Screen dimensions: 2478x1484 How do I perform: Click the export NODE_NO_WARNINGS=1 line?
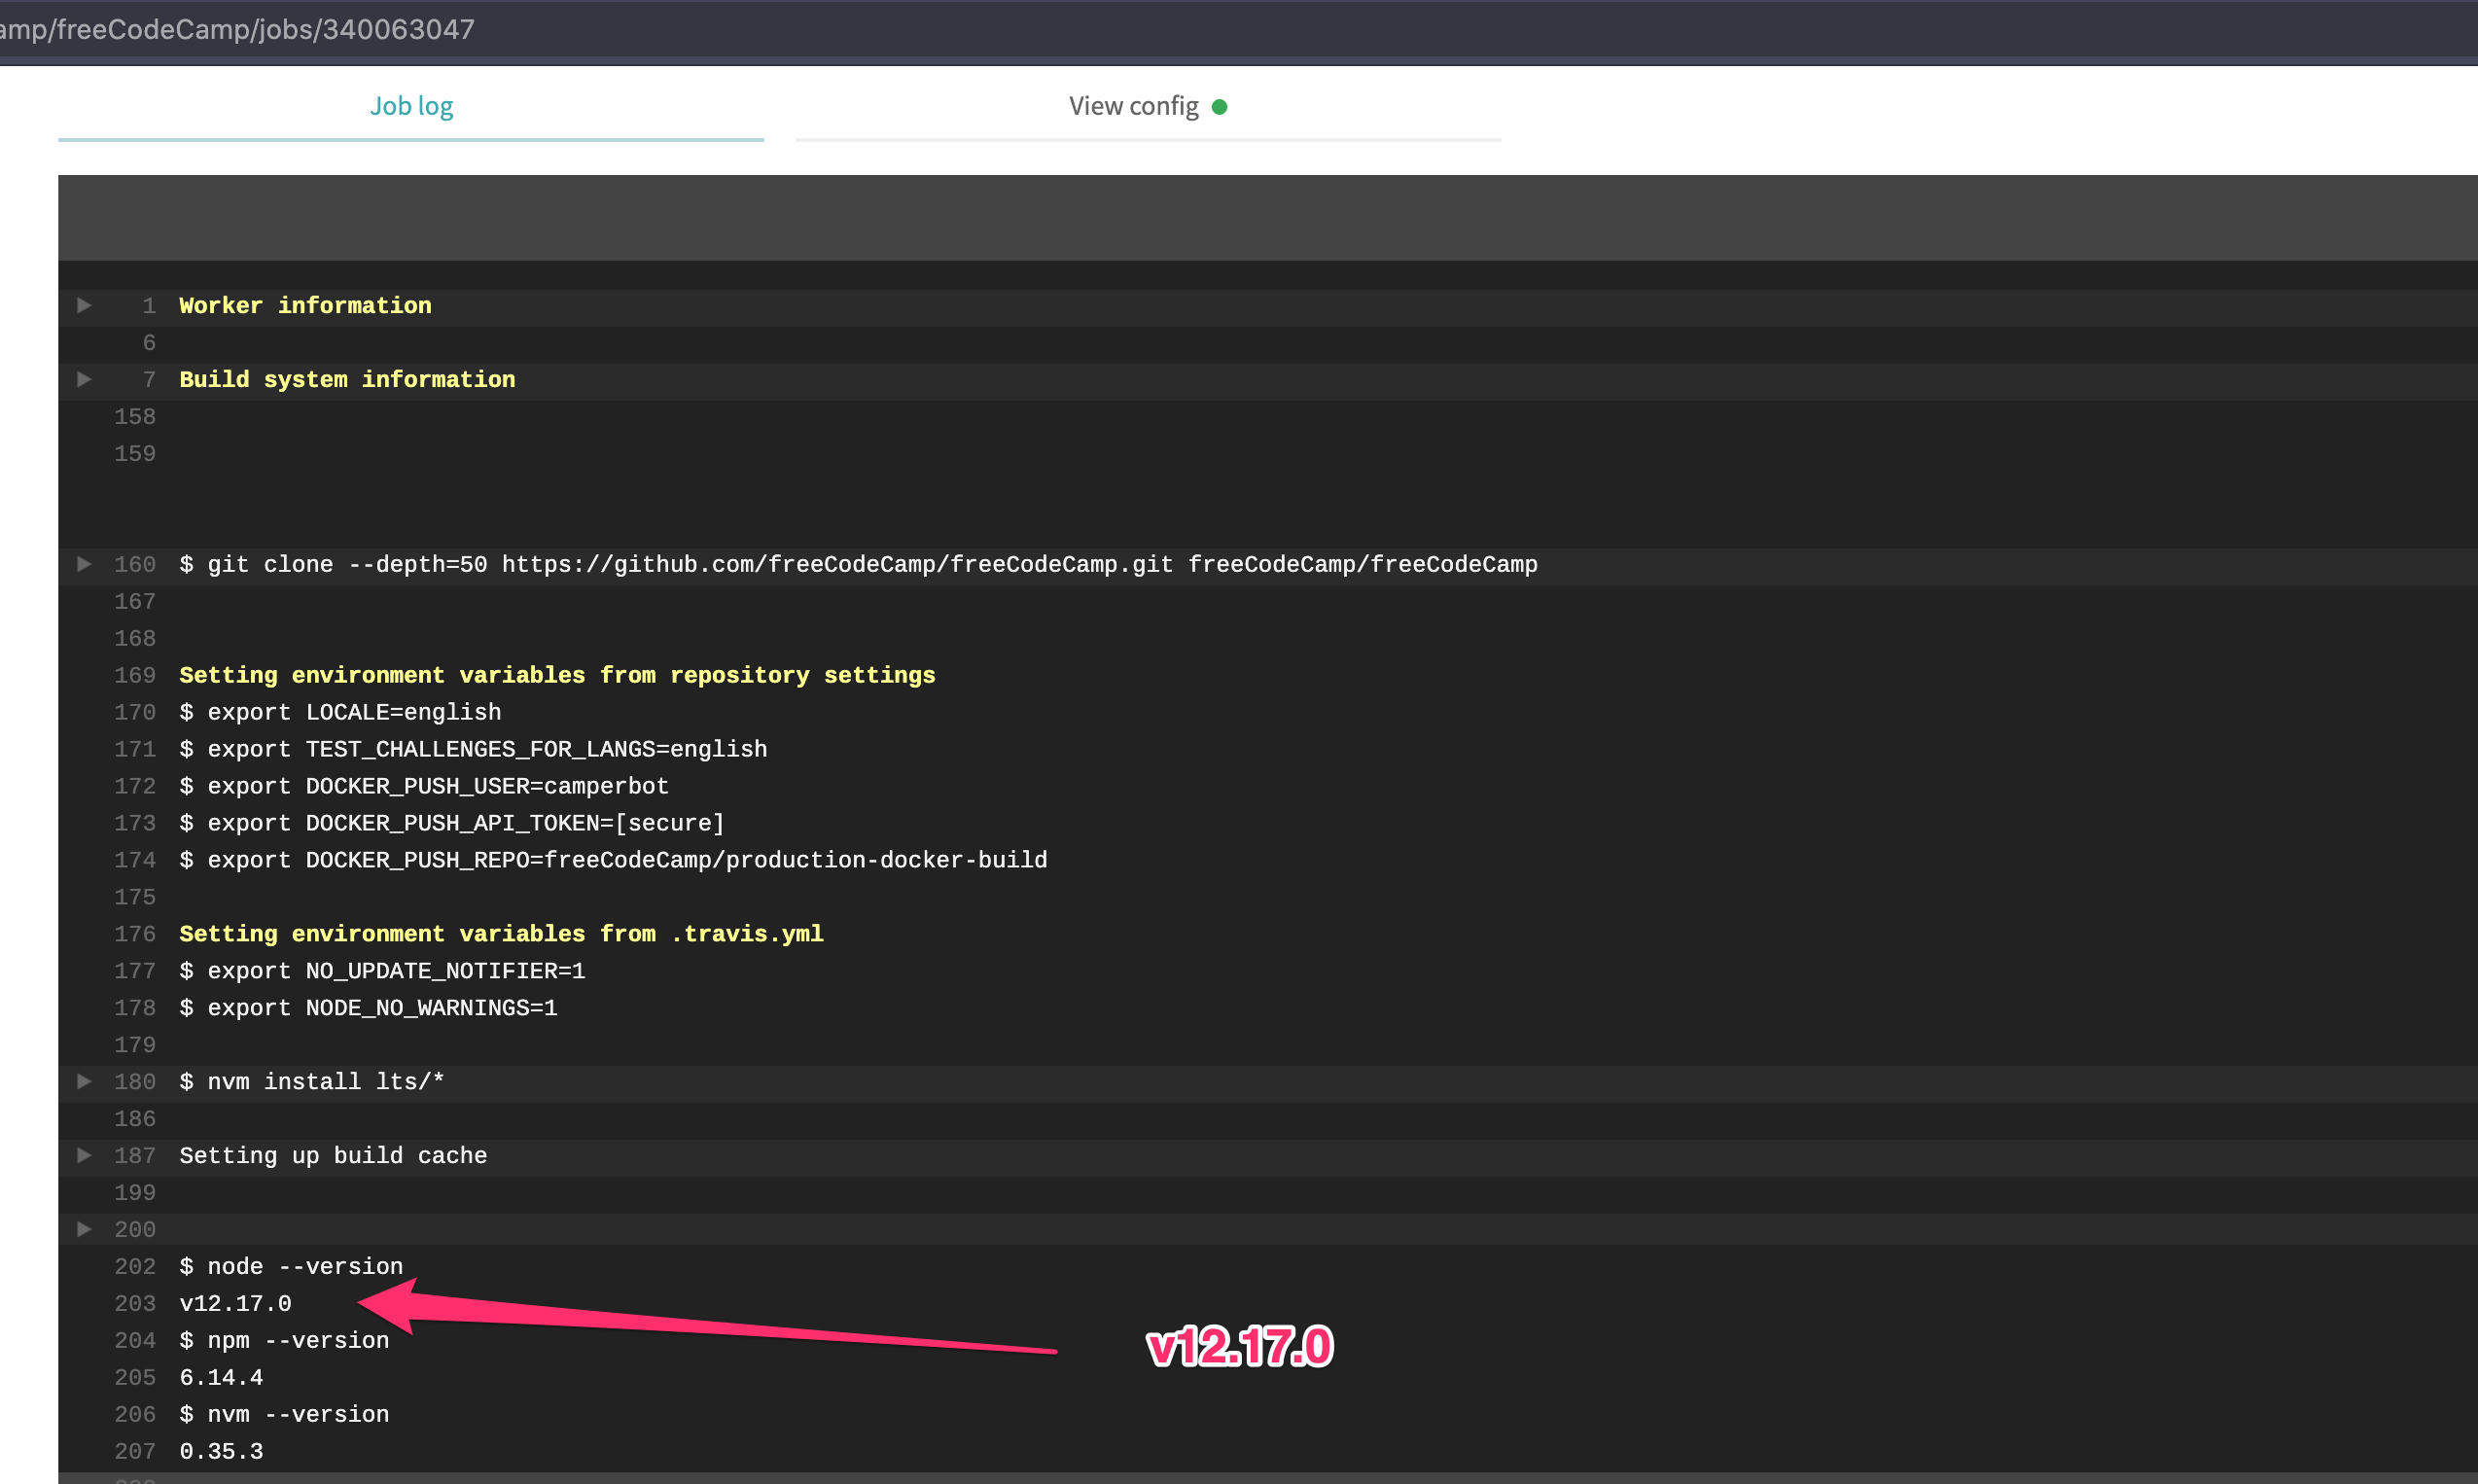pyautogui.click(x=368, y=1007)
